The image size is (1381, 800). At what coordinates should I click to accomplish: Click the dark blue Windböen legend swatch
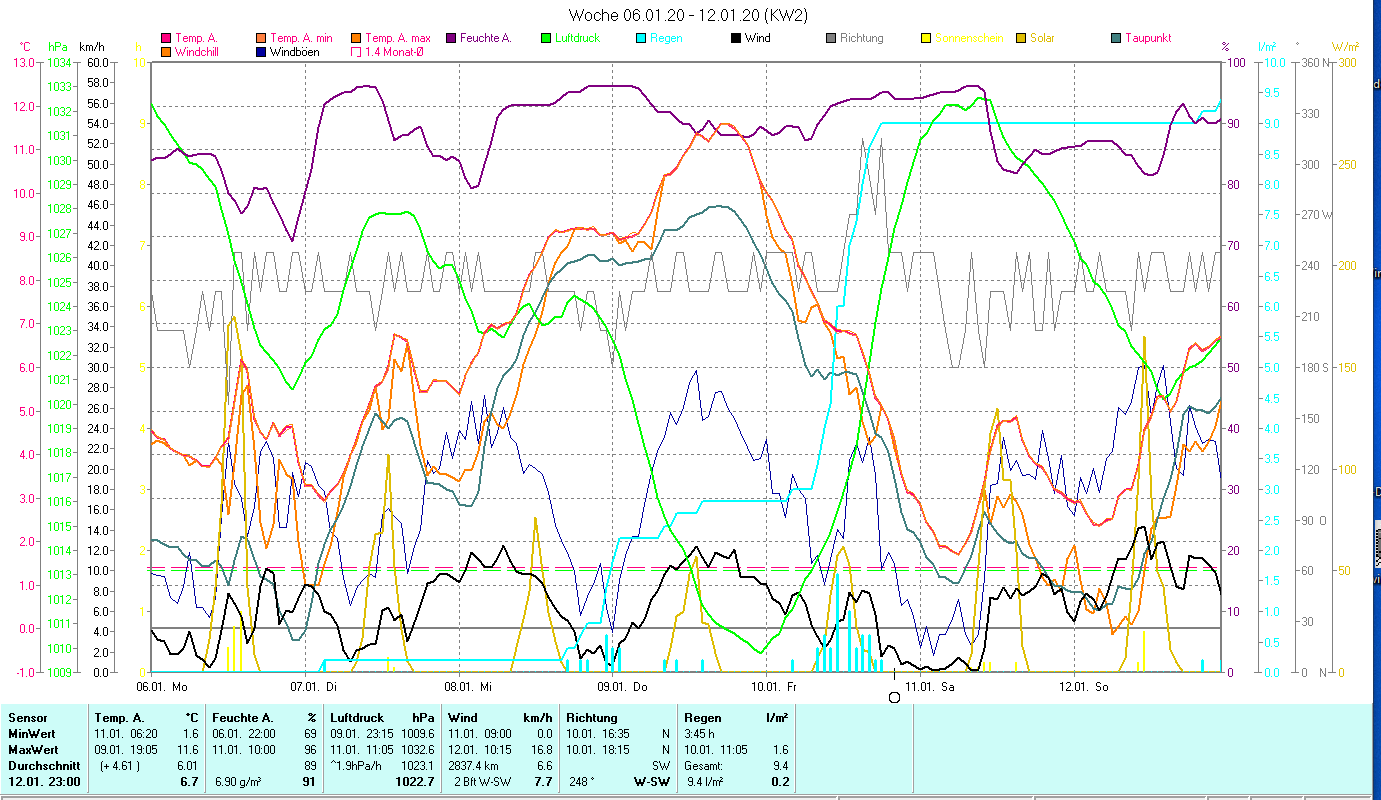pos(260,51)
